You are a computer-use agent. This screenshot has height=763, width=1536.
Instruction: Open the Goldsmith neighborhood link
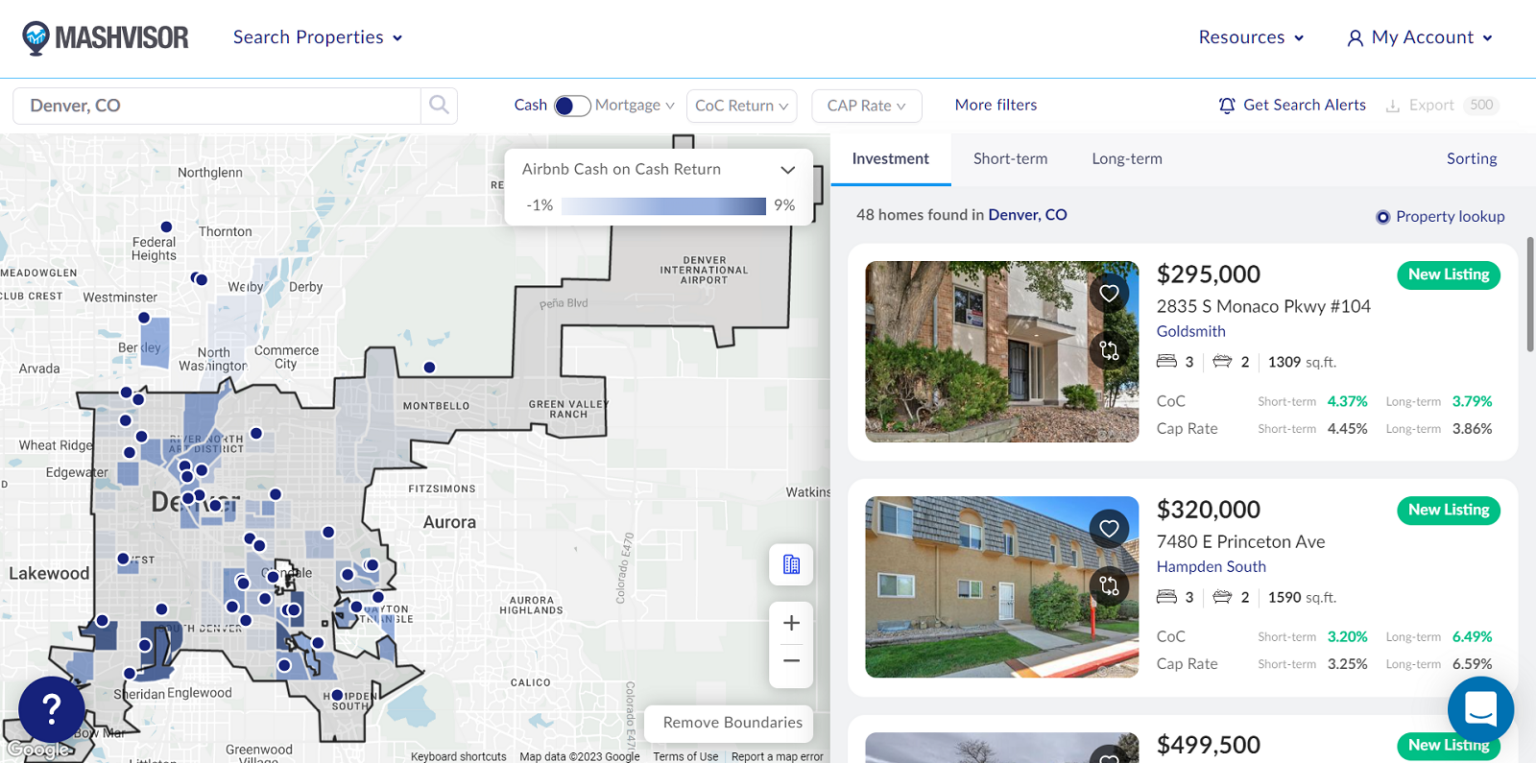[1191, 331]
